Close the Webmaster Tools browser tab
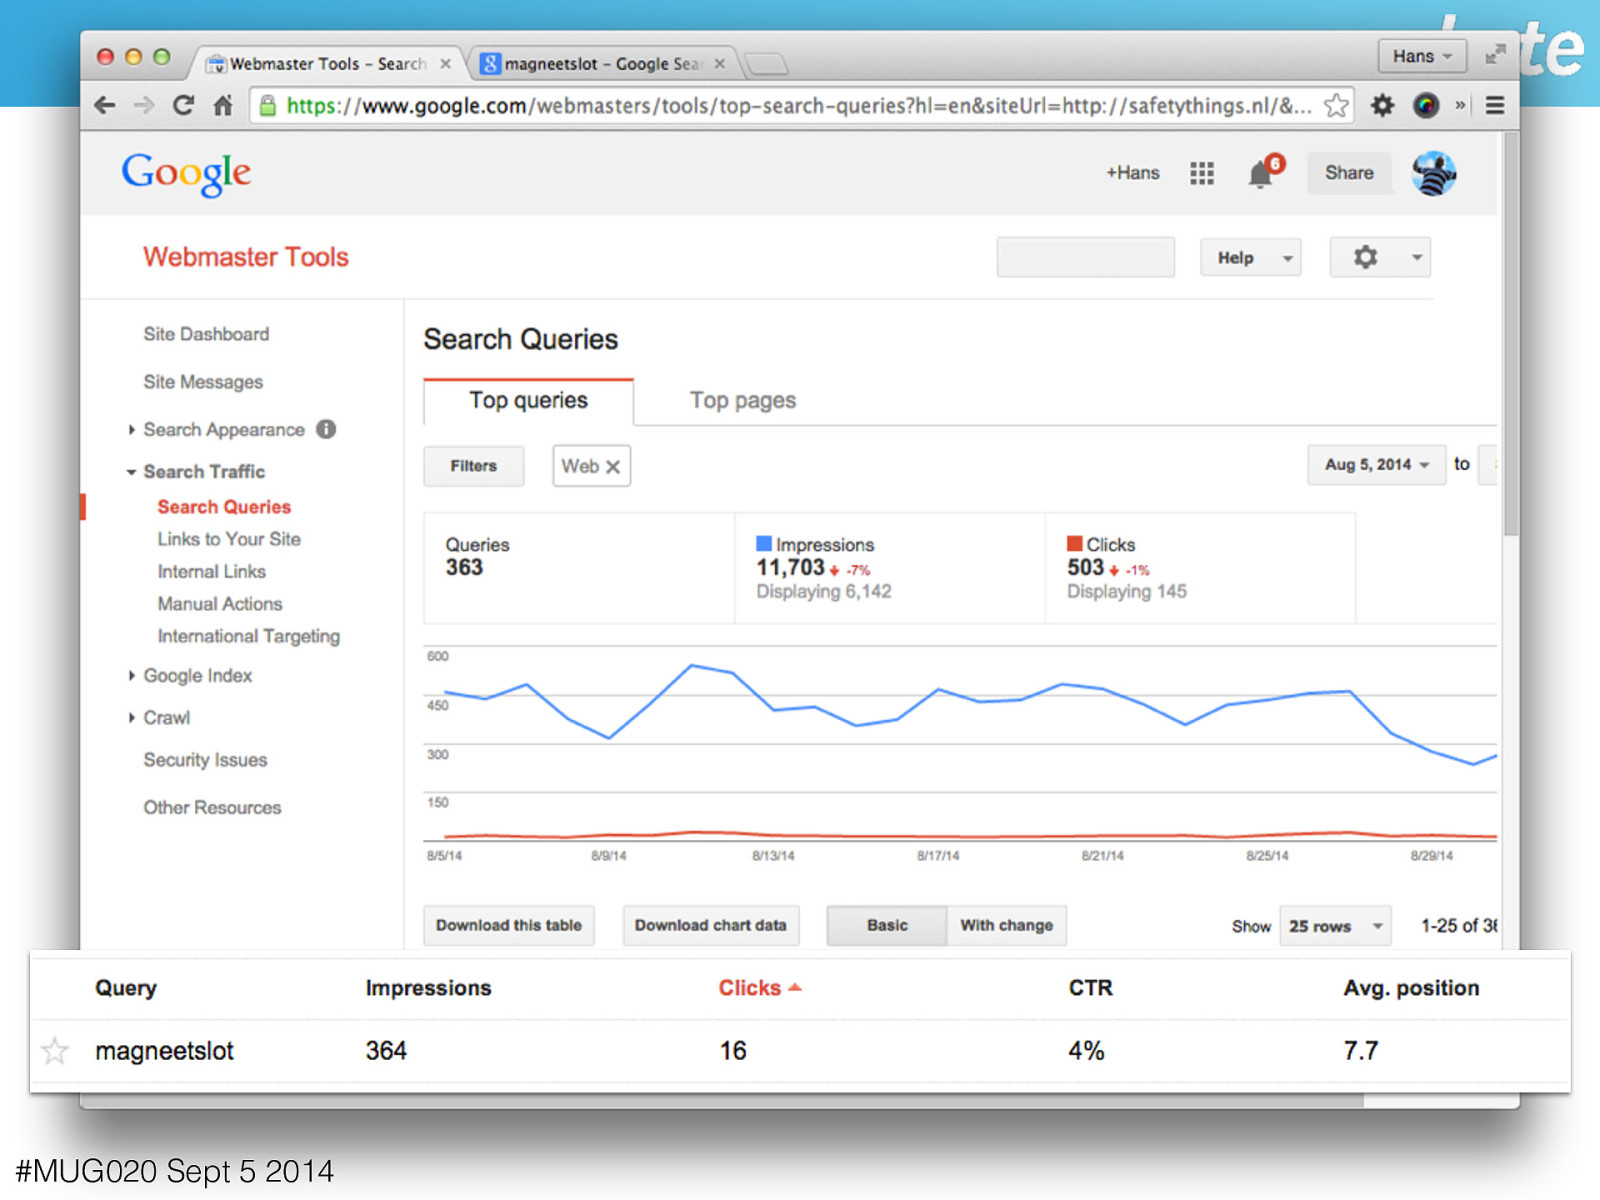1600x1200 pixels. tap(445, 63)
